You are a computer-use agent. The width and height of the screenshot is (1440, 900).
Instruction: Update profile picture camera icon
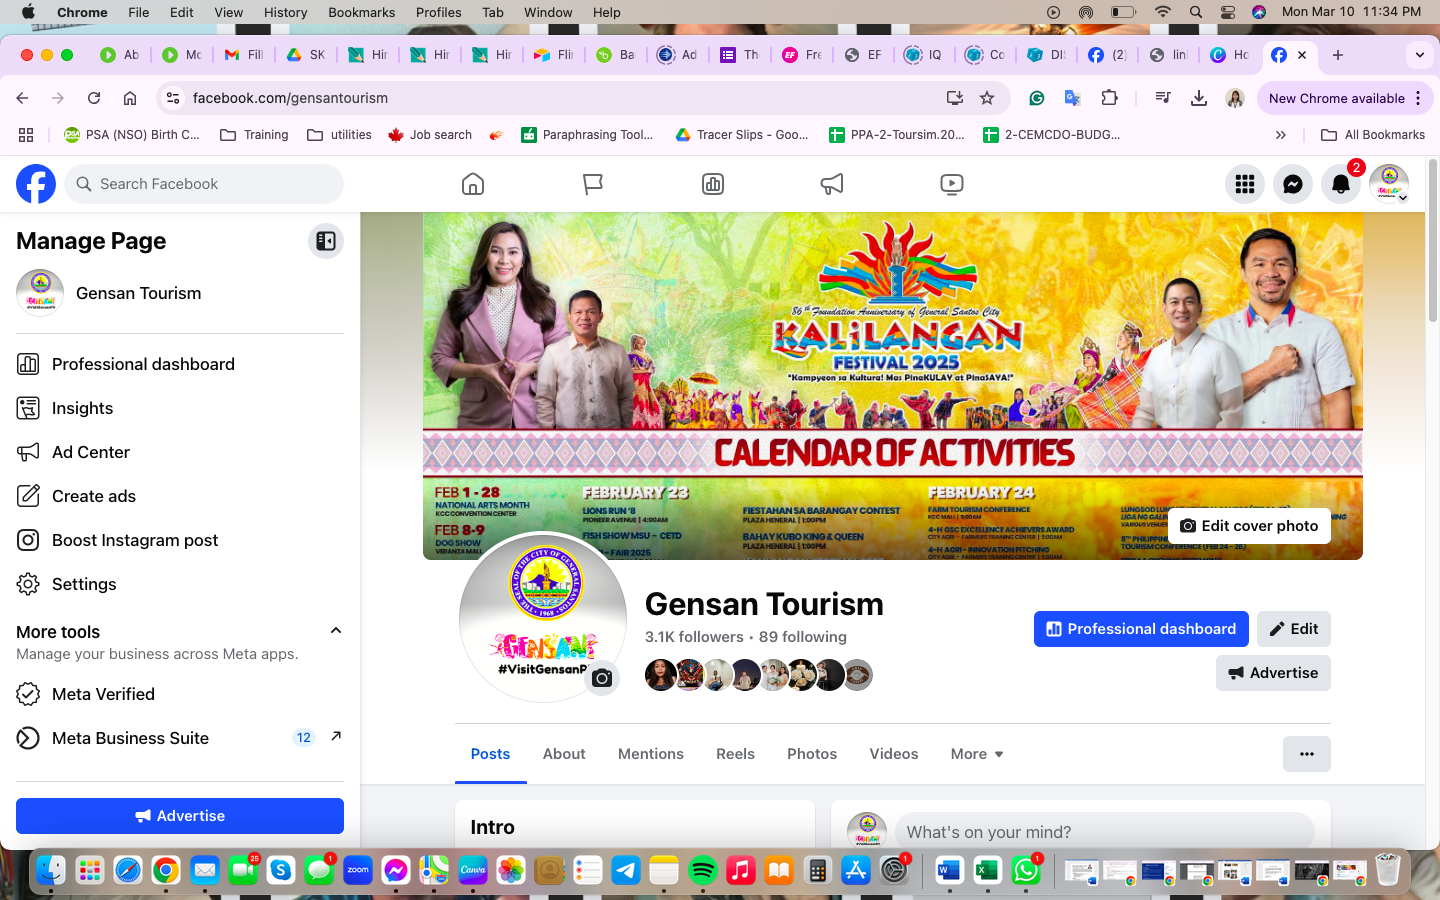[x=602, y=678]
